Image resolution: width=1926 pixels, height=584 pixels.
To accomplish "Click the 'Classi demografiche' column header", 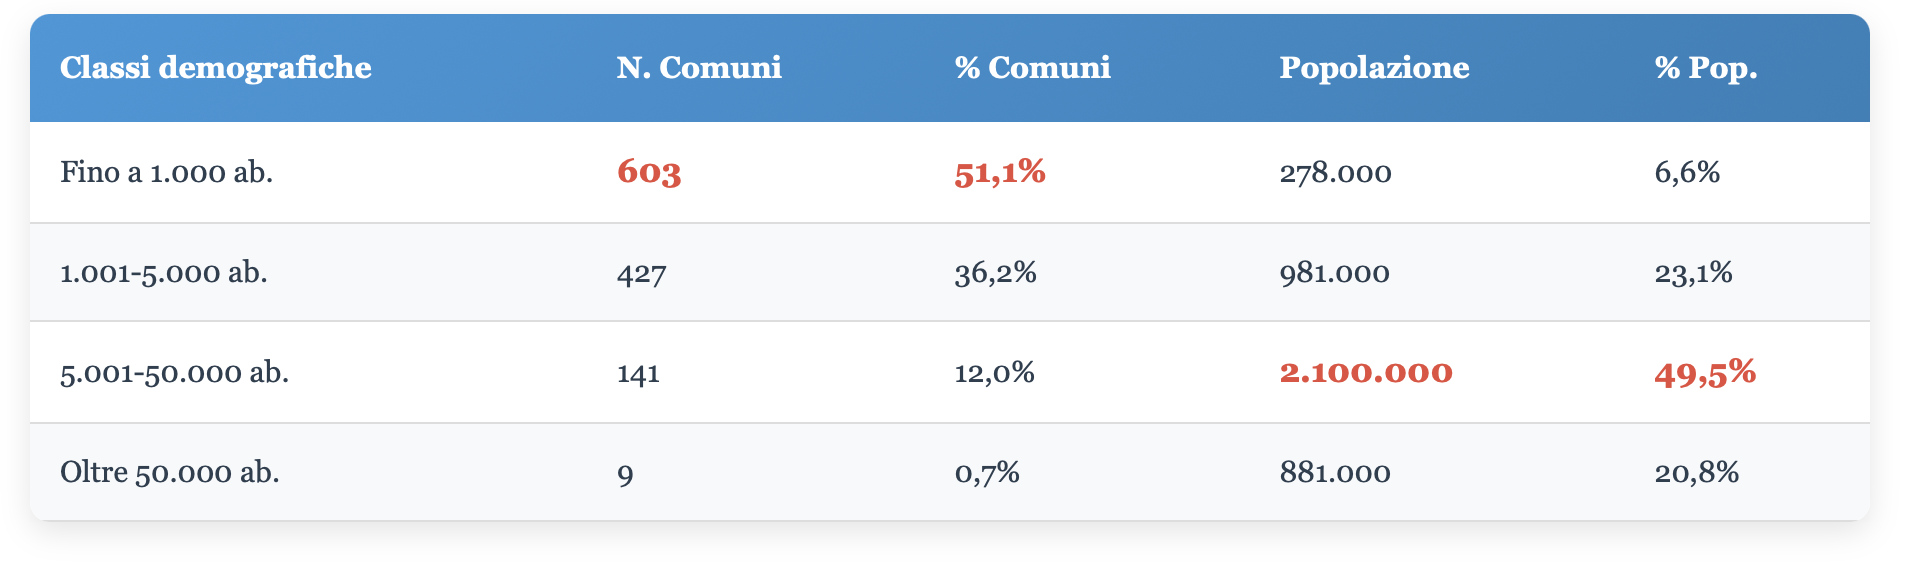I will (215, 68).
